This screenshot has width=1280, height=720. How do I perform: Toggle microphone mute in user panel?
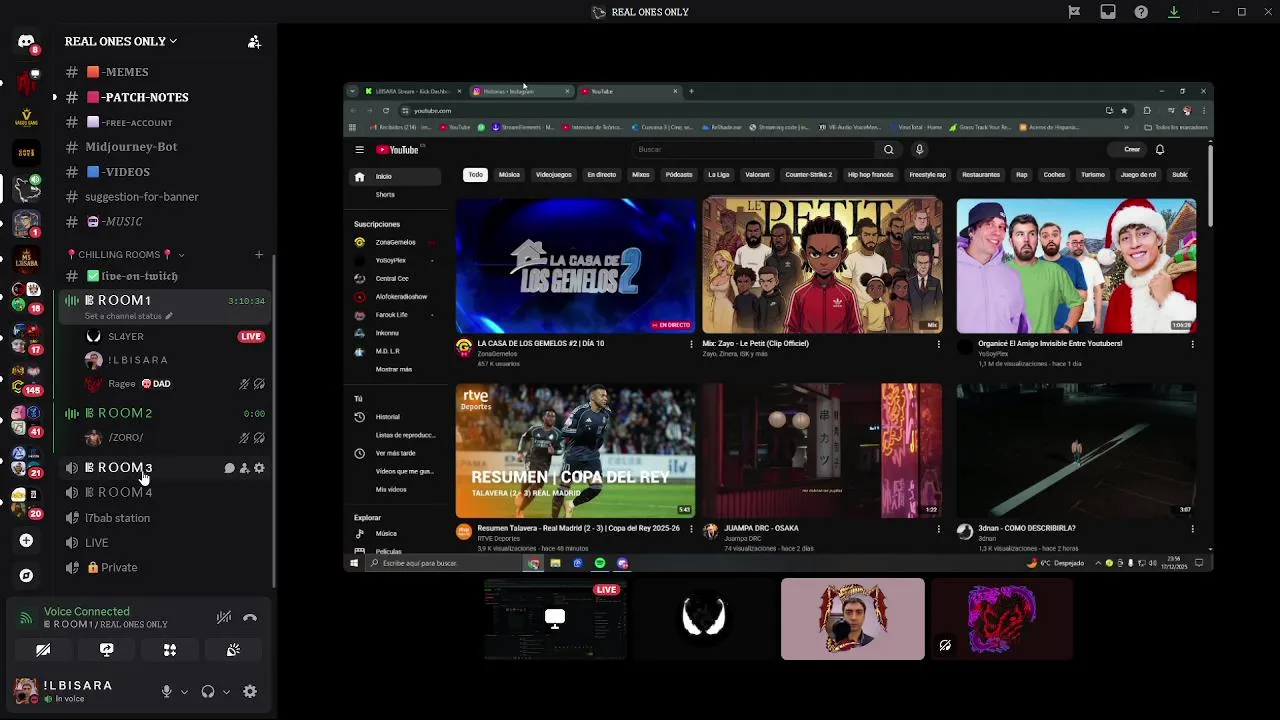coord(167,691)
